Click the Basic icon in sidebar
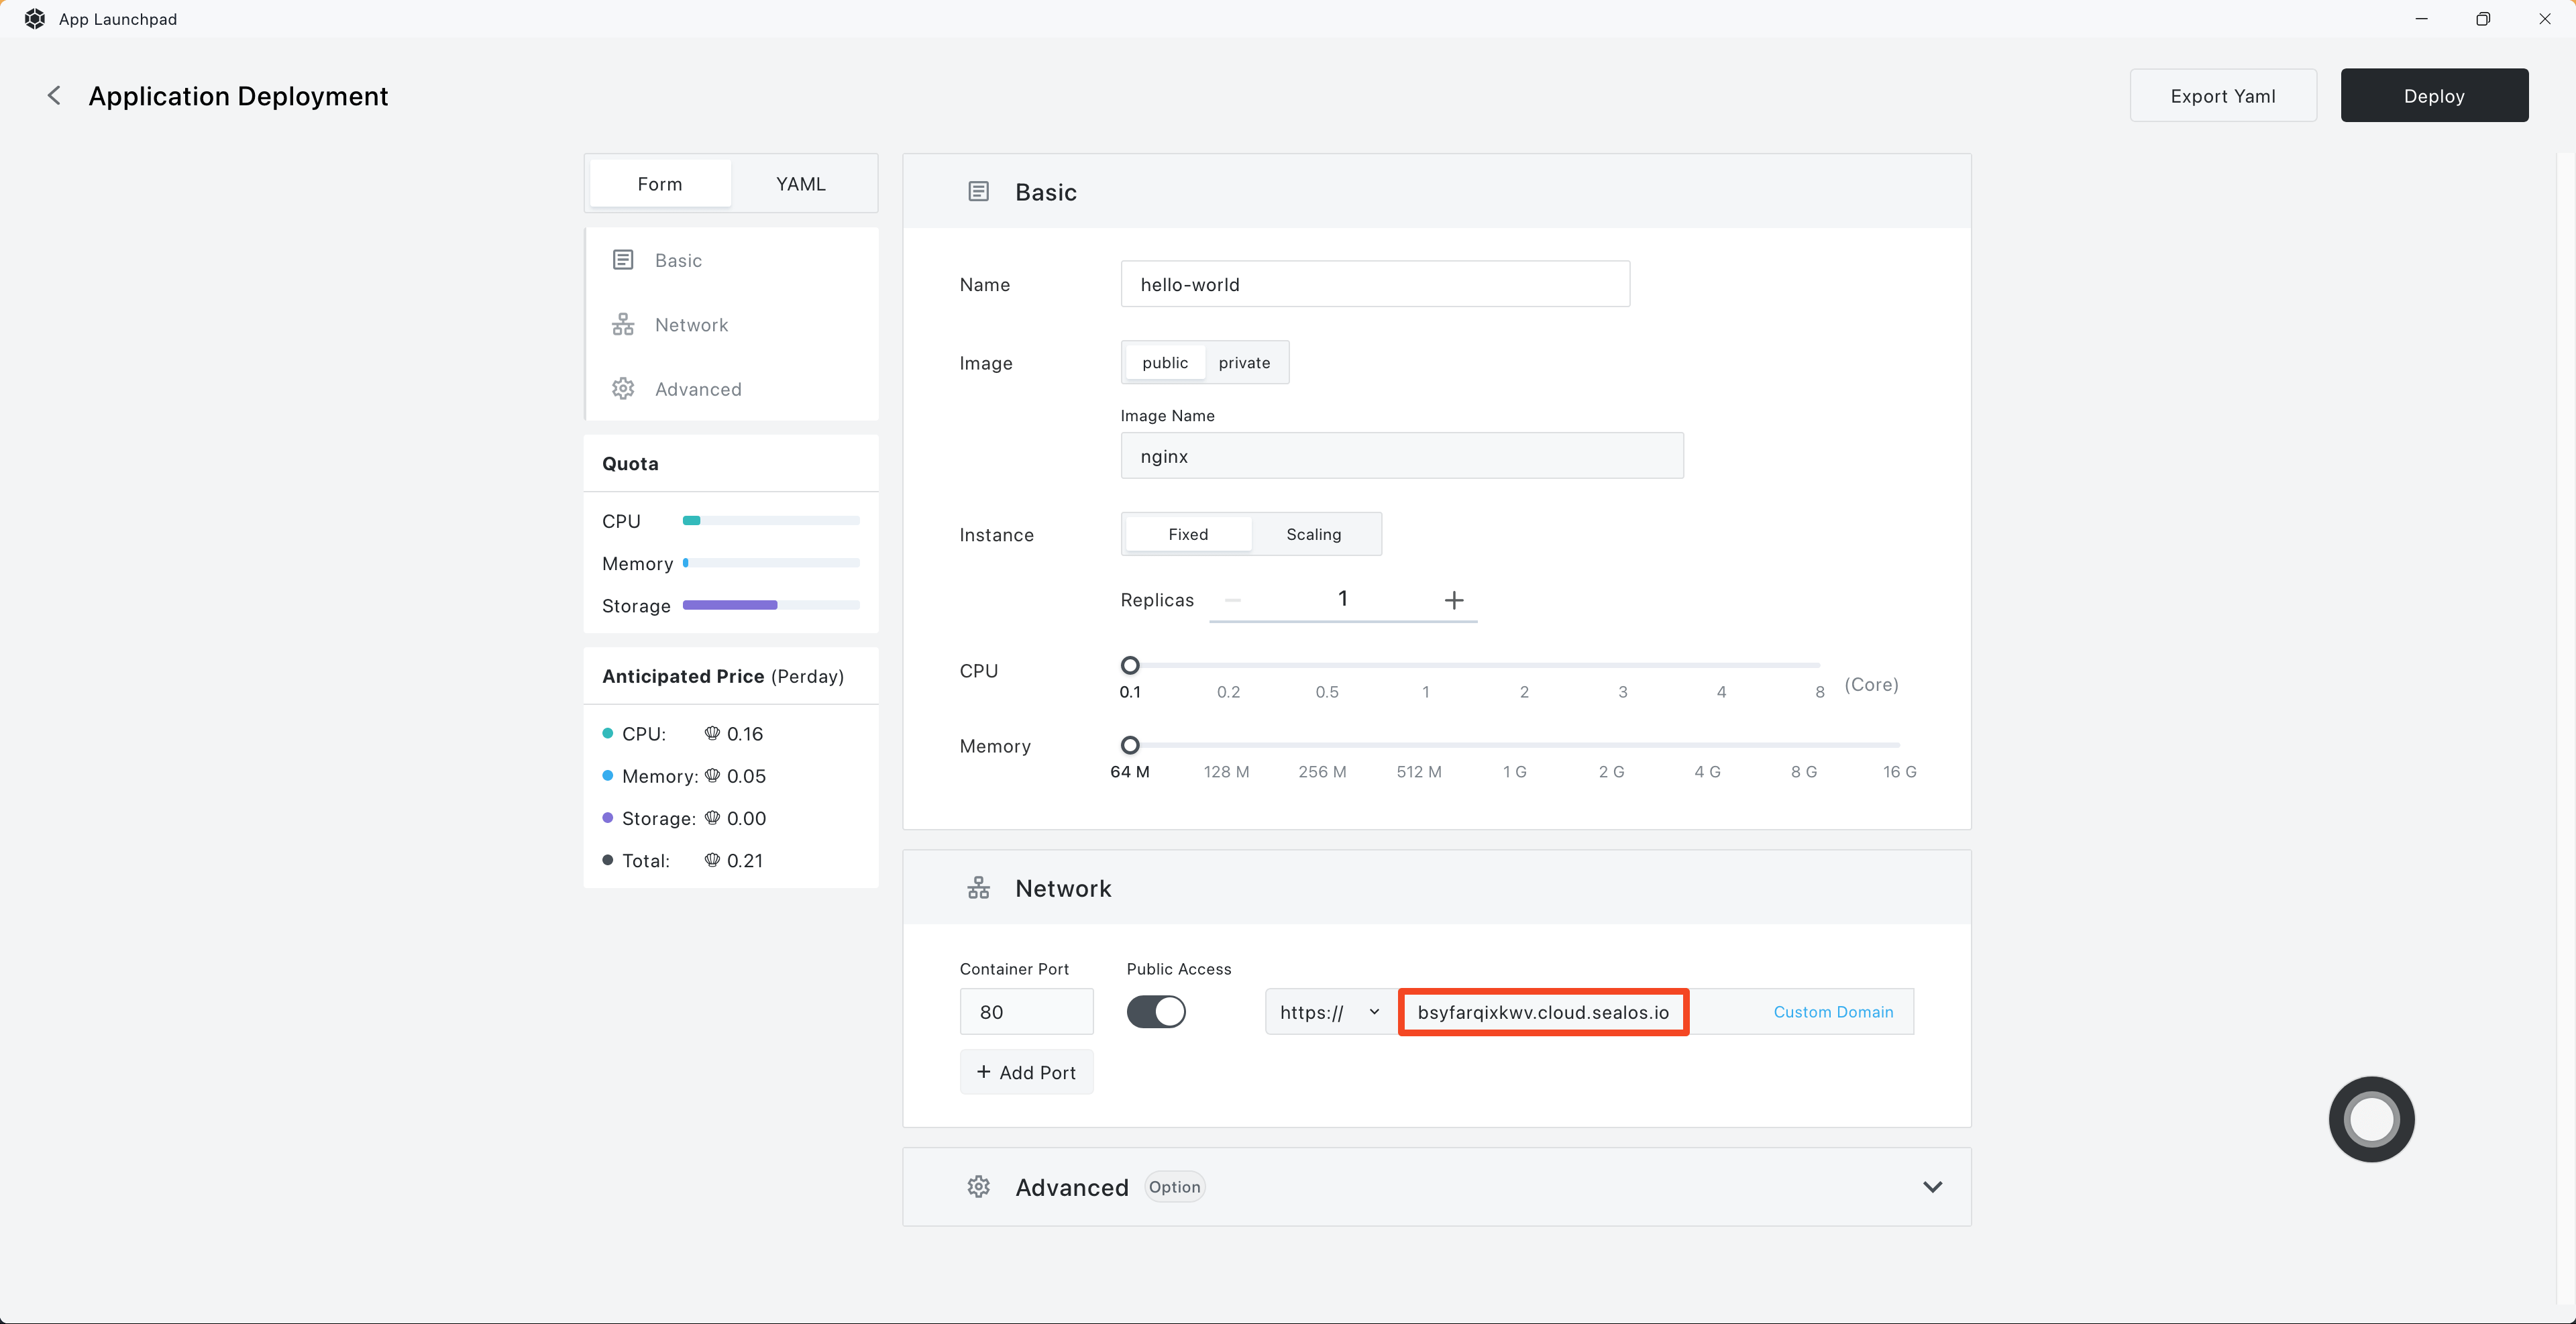This screenshot has height=1324, width=2576. click(623, 260)
